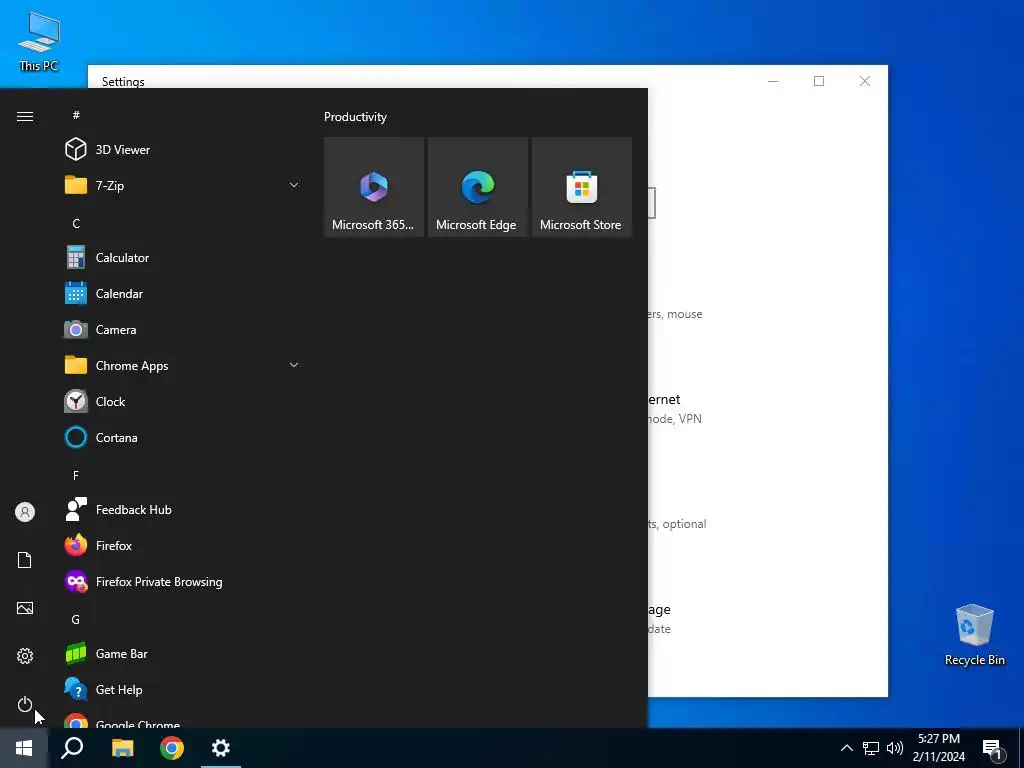
Task: Open Pictures from the Start sidebar
Action: [x=25, y=608]
